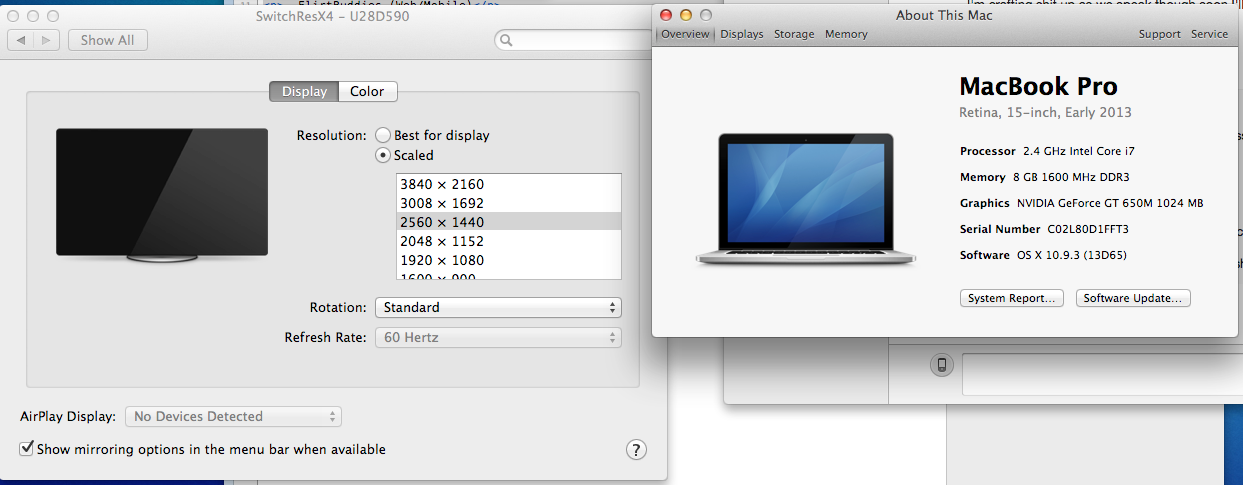Close the About This Mac window

click(666, 15)
